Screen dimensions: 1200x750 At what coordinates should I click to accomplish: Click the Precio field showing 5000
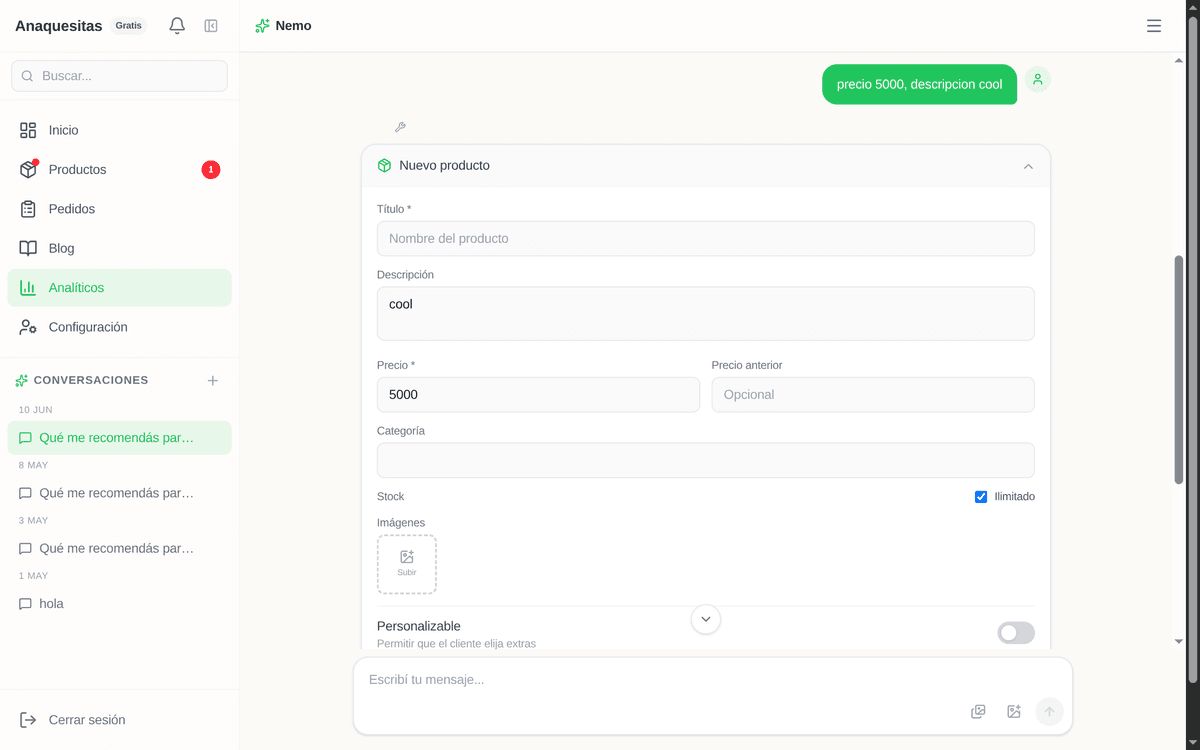coord(538,395)
